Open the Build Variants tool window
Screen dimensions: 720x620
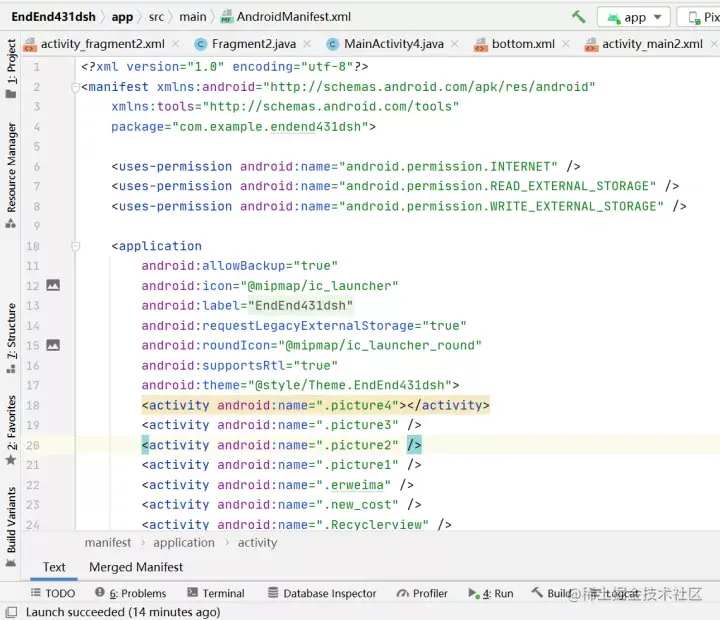11,526
